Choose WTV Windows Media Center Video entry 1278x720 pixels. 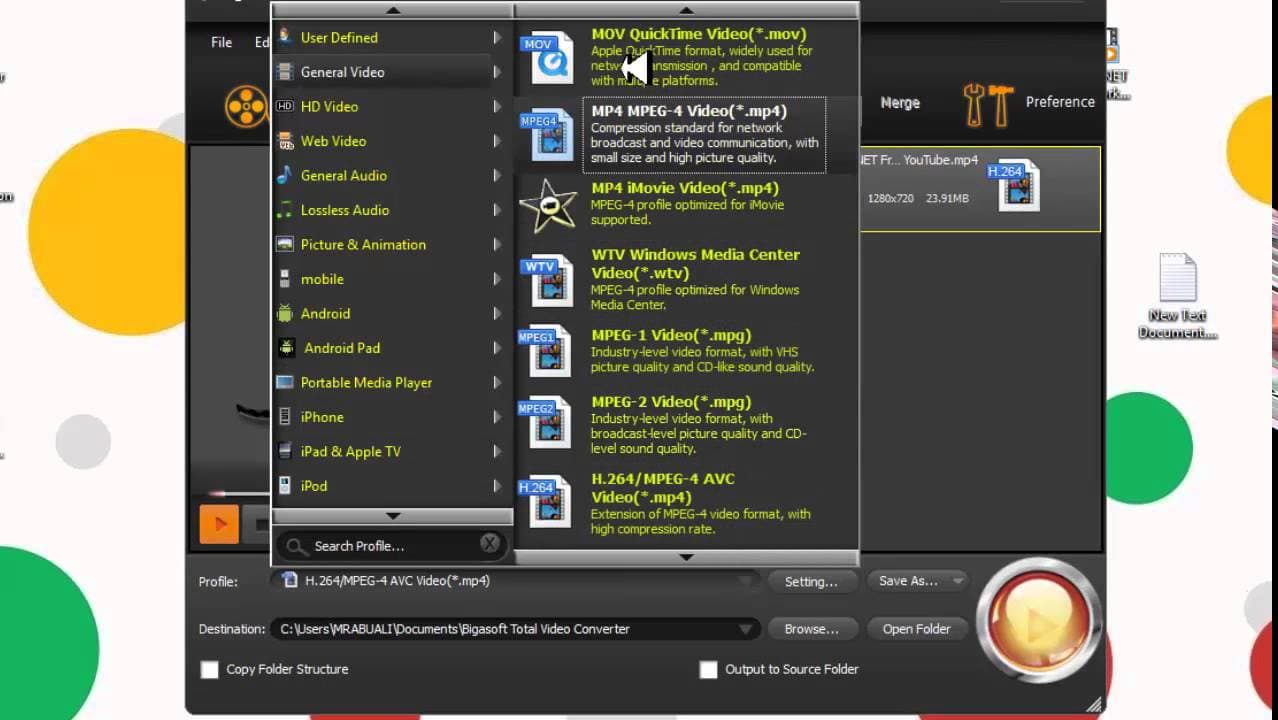point(686,281)
